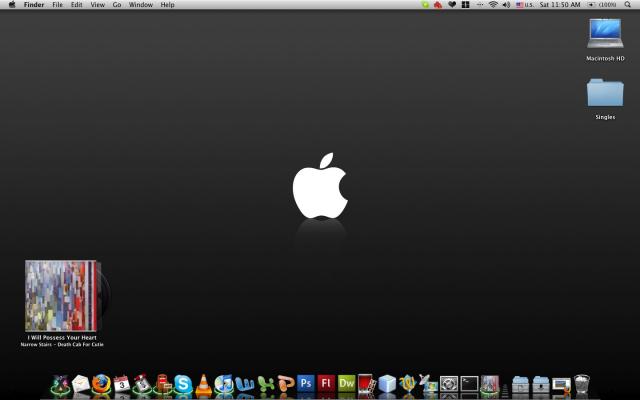Click the red menu bar icon
Viewport: 640px width, 400px height.
438,4
